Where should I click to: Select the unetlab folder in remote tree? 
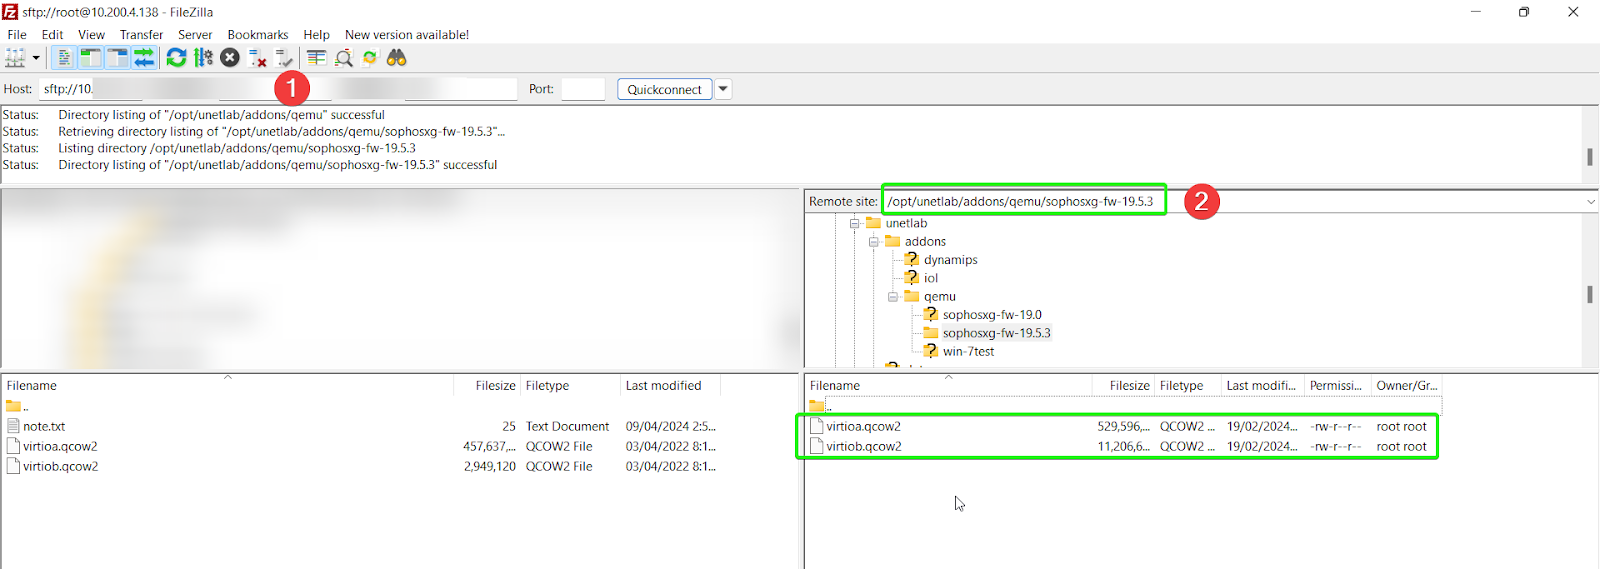[906, 223]
